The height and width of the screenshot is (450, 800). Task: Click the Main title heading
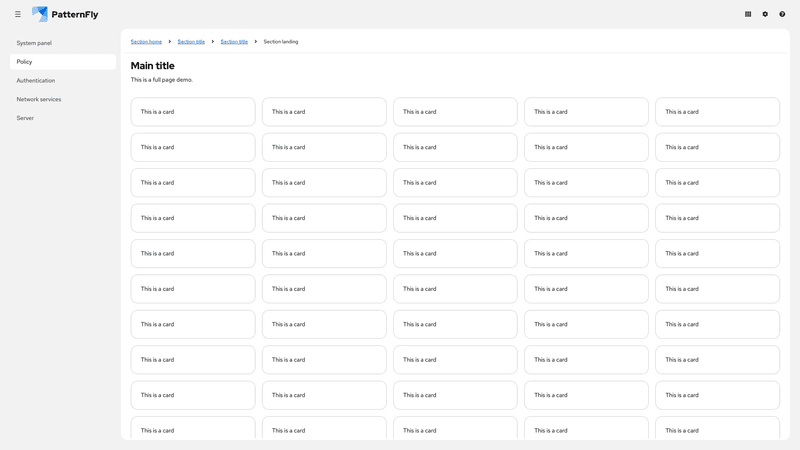click(153, 66)
